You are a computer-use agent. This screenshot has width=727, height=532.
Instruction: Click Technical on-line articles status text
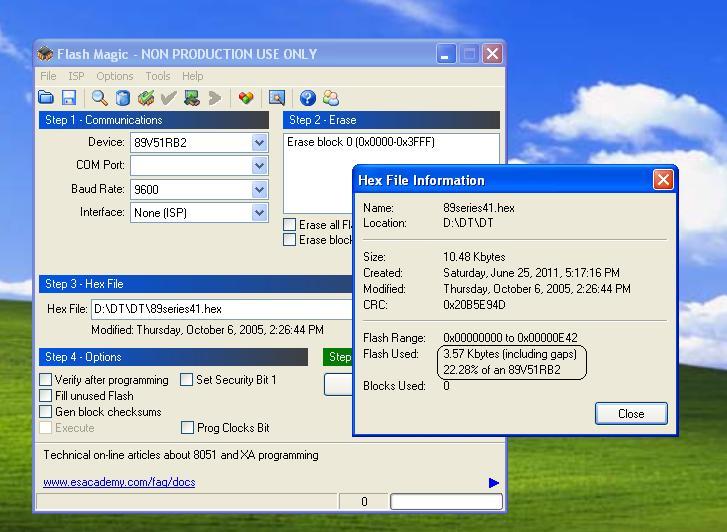[181, 455]
